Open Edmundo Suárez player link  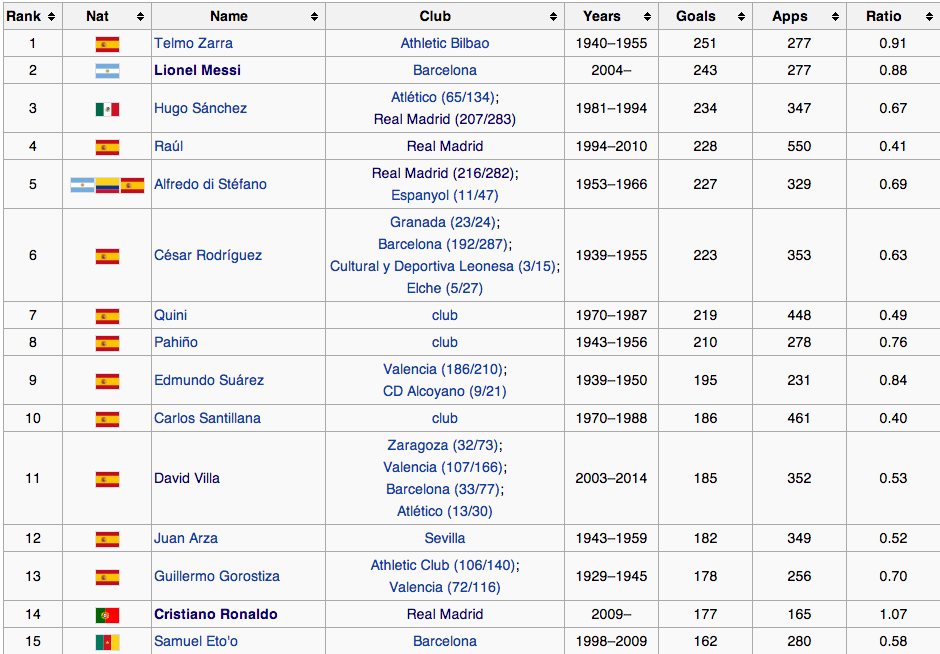(x=209, y=380)
